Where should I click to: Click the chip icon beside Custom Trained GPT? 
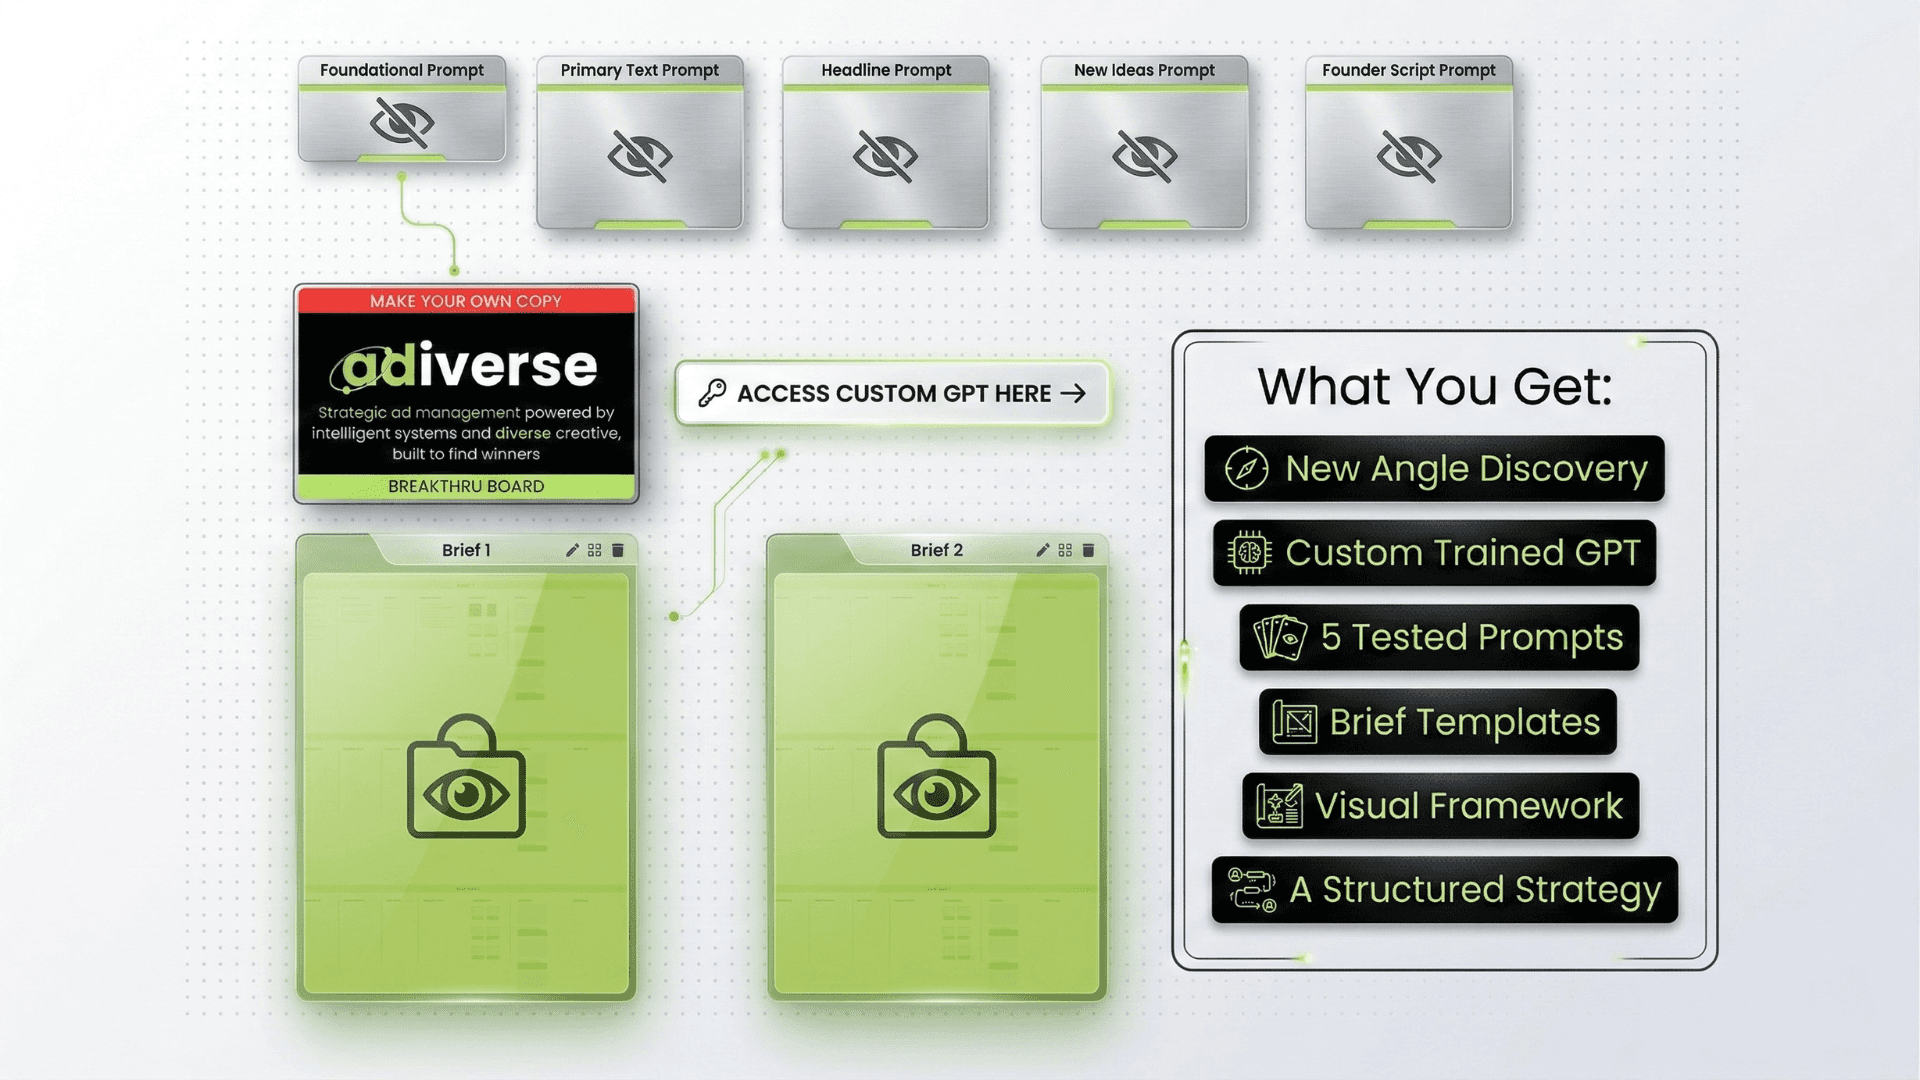1249,552
